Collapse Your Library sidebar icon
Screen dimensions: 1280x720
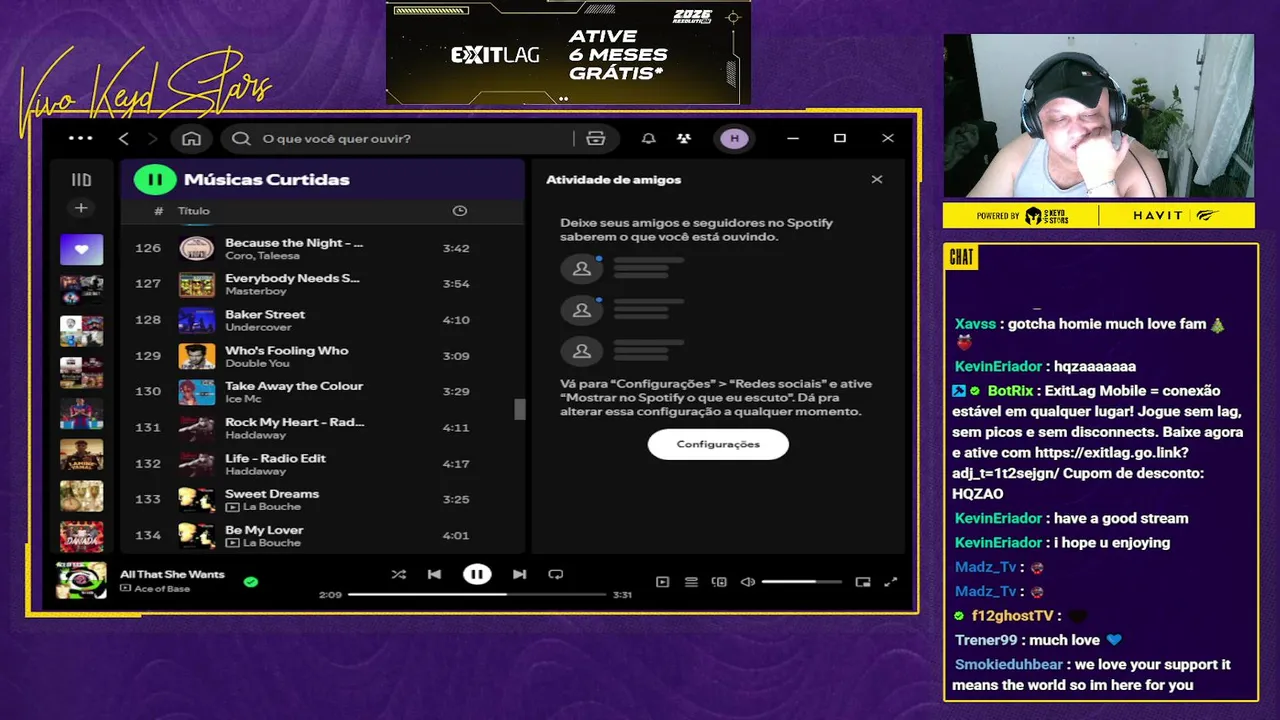pos(81,180)
